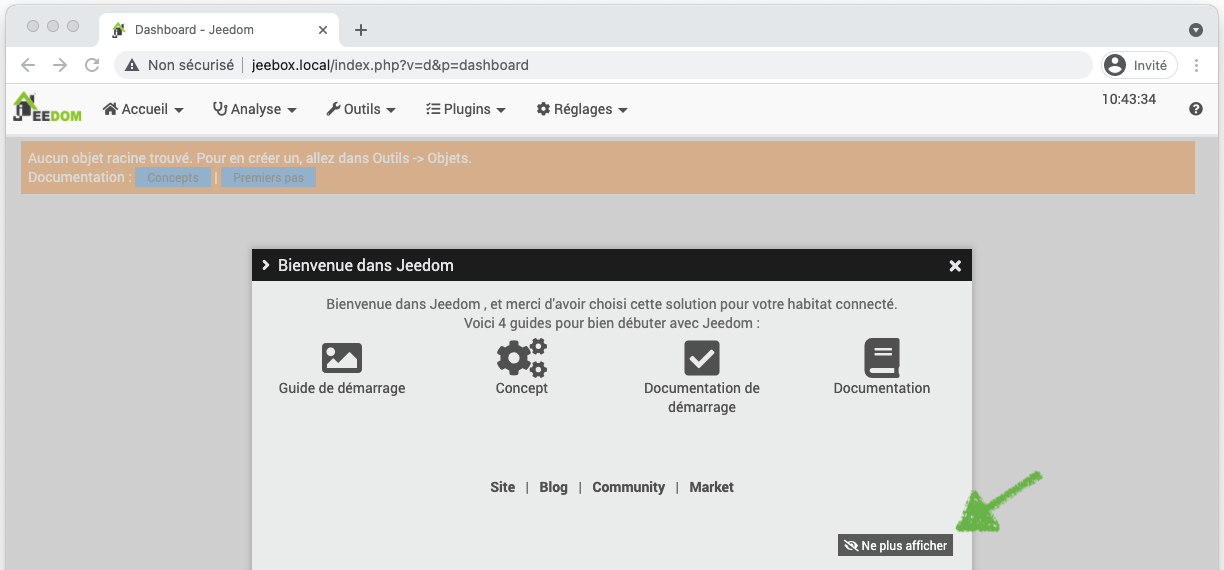
Task: Open the tab search dropdown arrow
Action: pos(1196,30)
